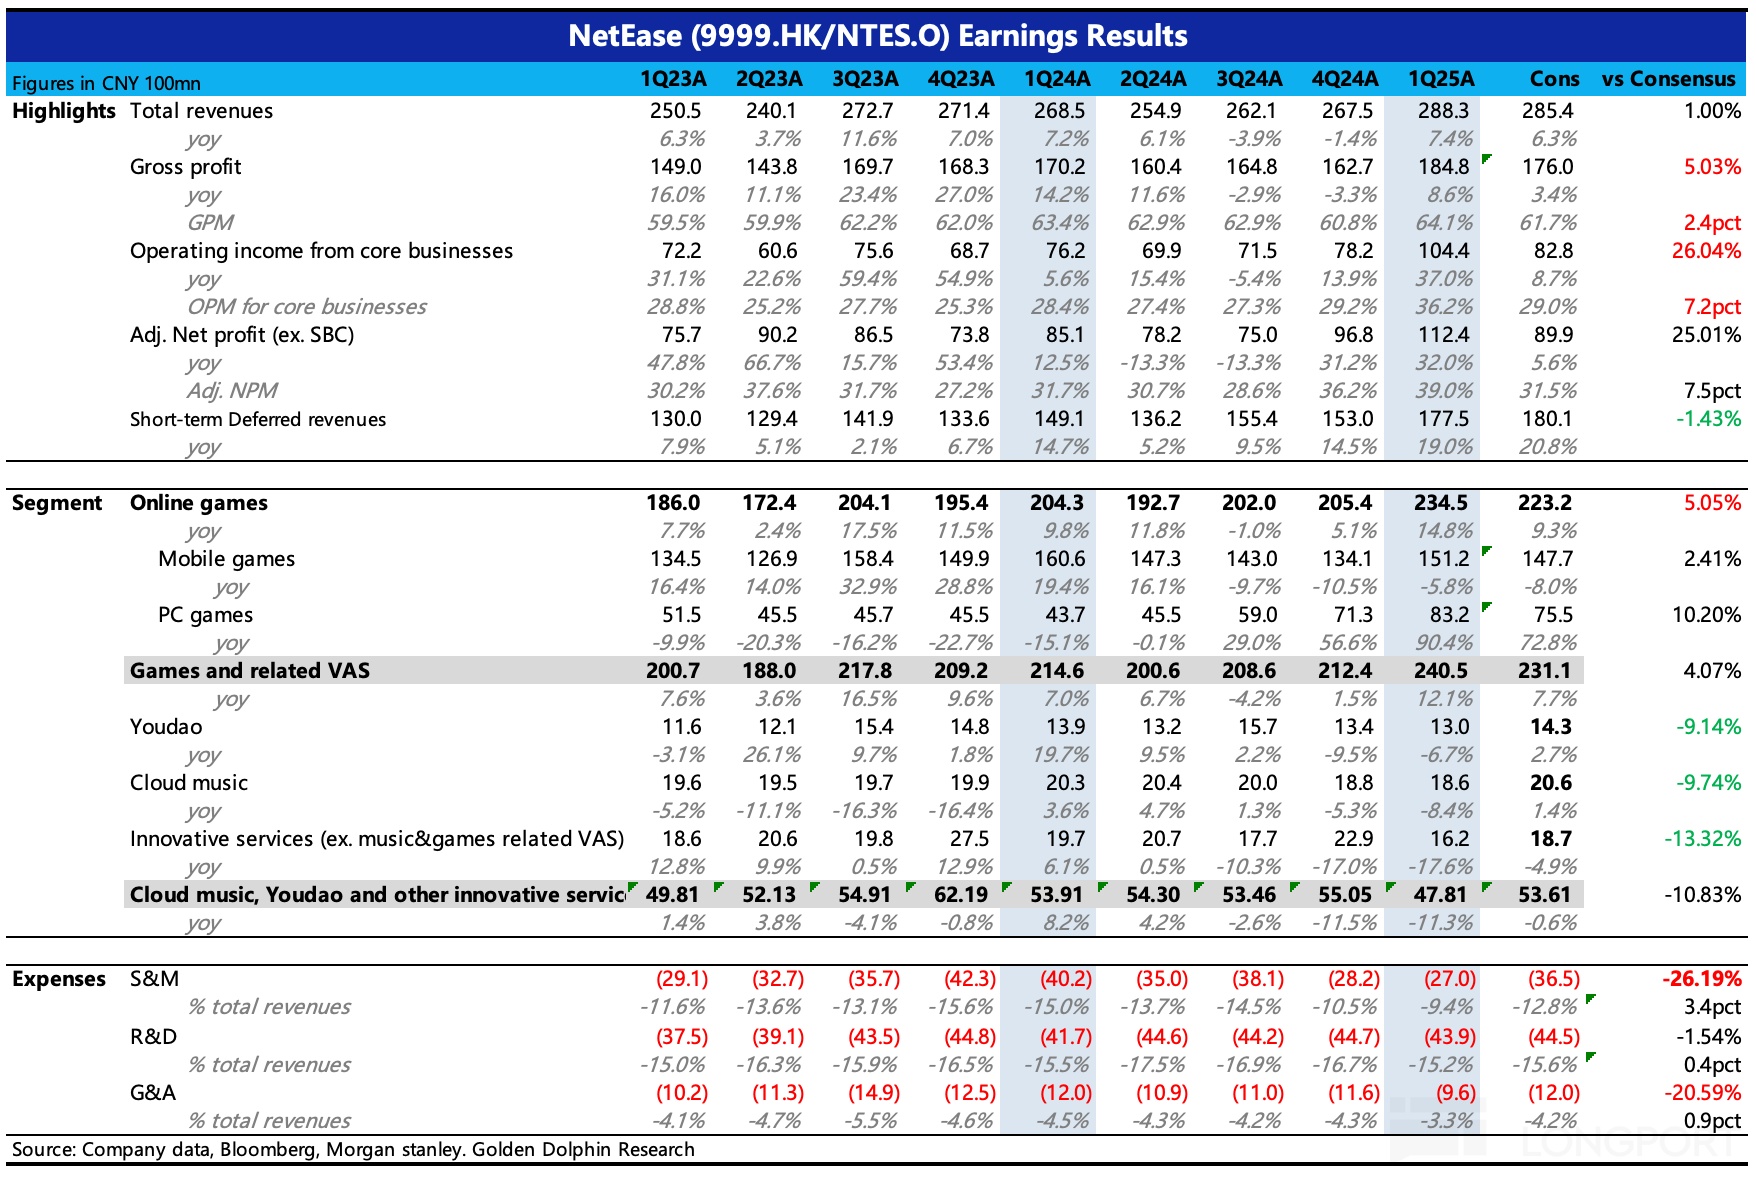Select the 'Segment' section label
1756x1180 pixels.
point(57,503)
